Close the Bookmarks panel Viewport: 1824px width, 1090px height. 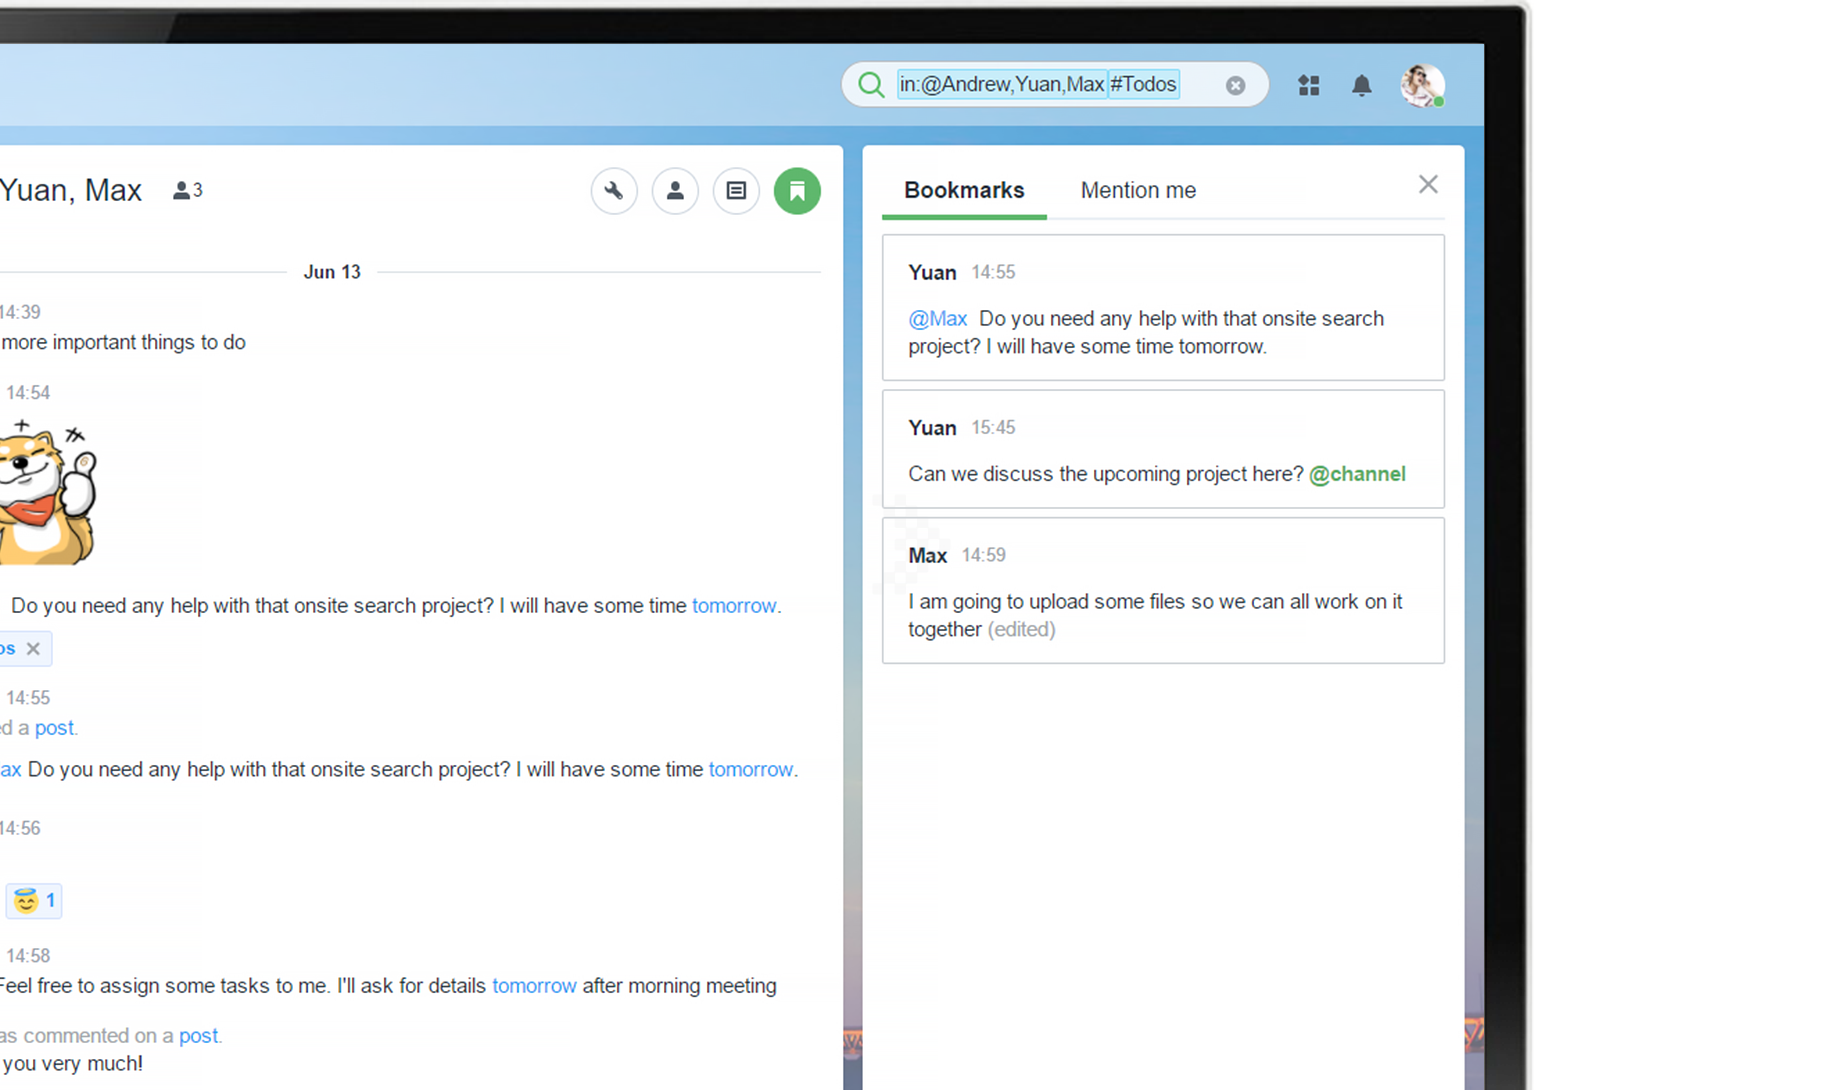click(1427, 184)
